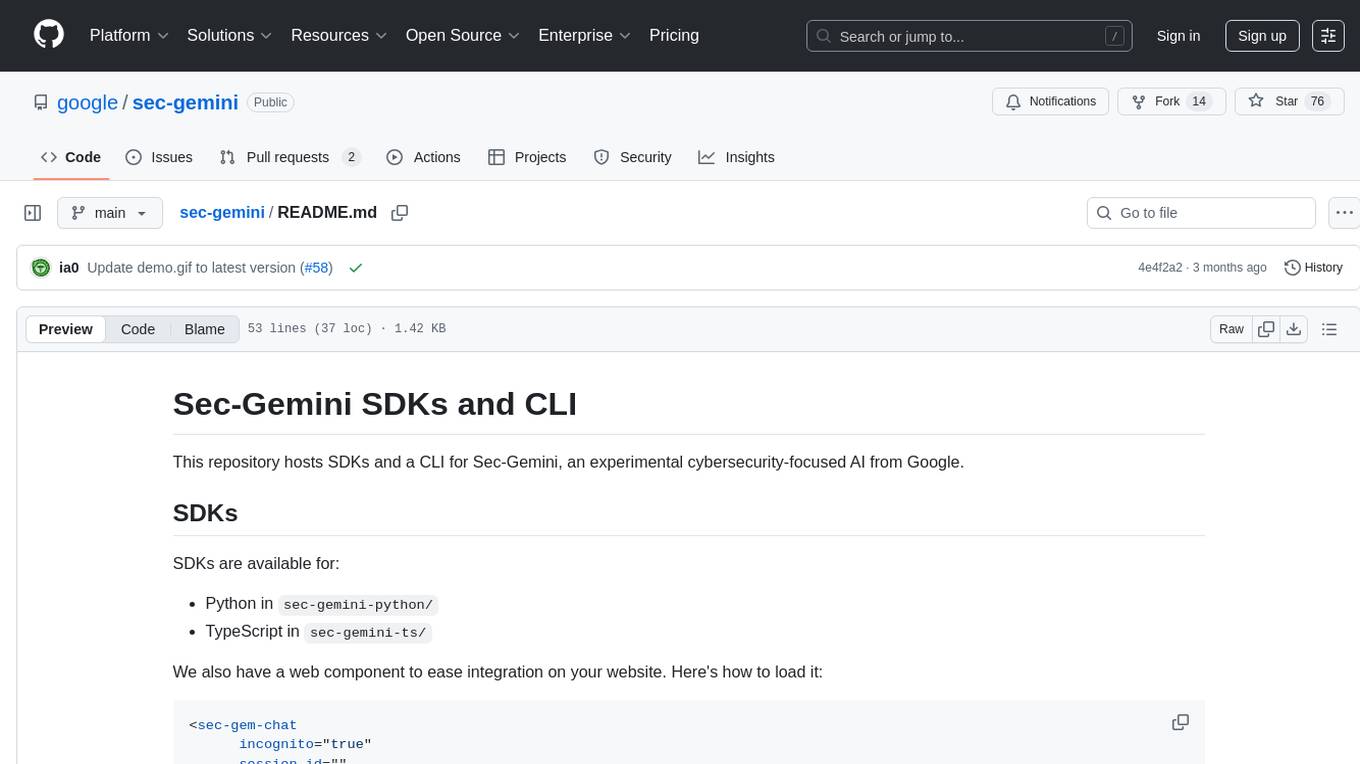This screenshot has width=1360, height=764.
Task: Collapse the file tree side panel
Action: (x=33, y=213)
